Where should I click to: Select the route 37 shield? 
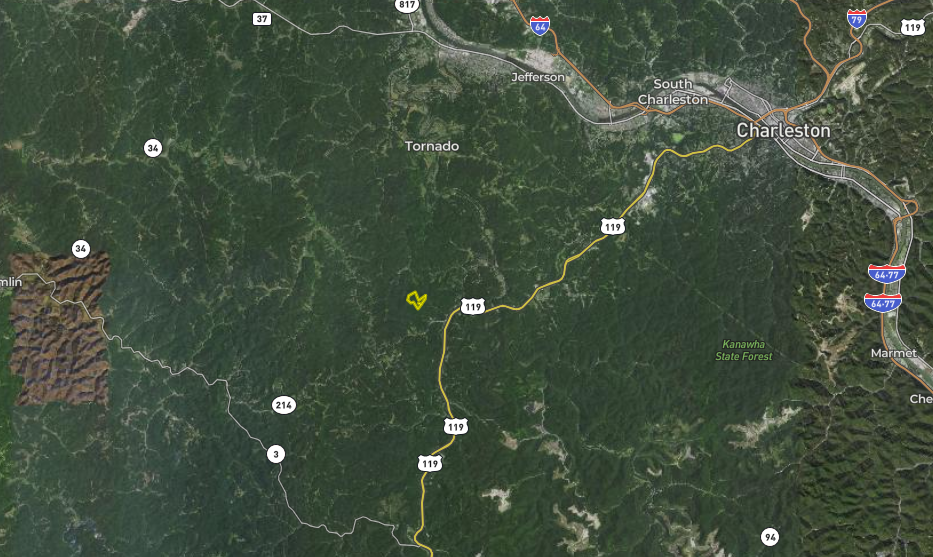pos(262,19)
